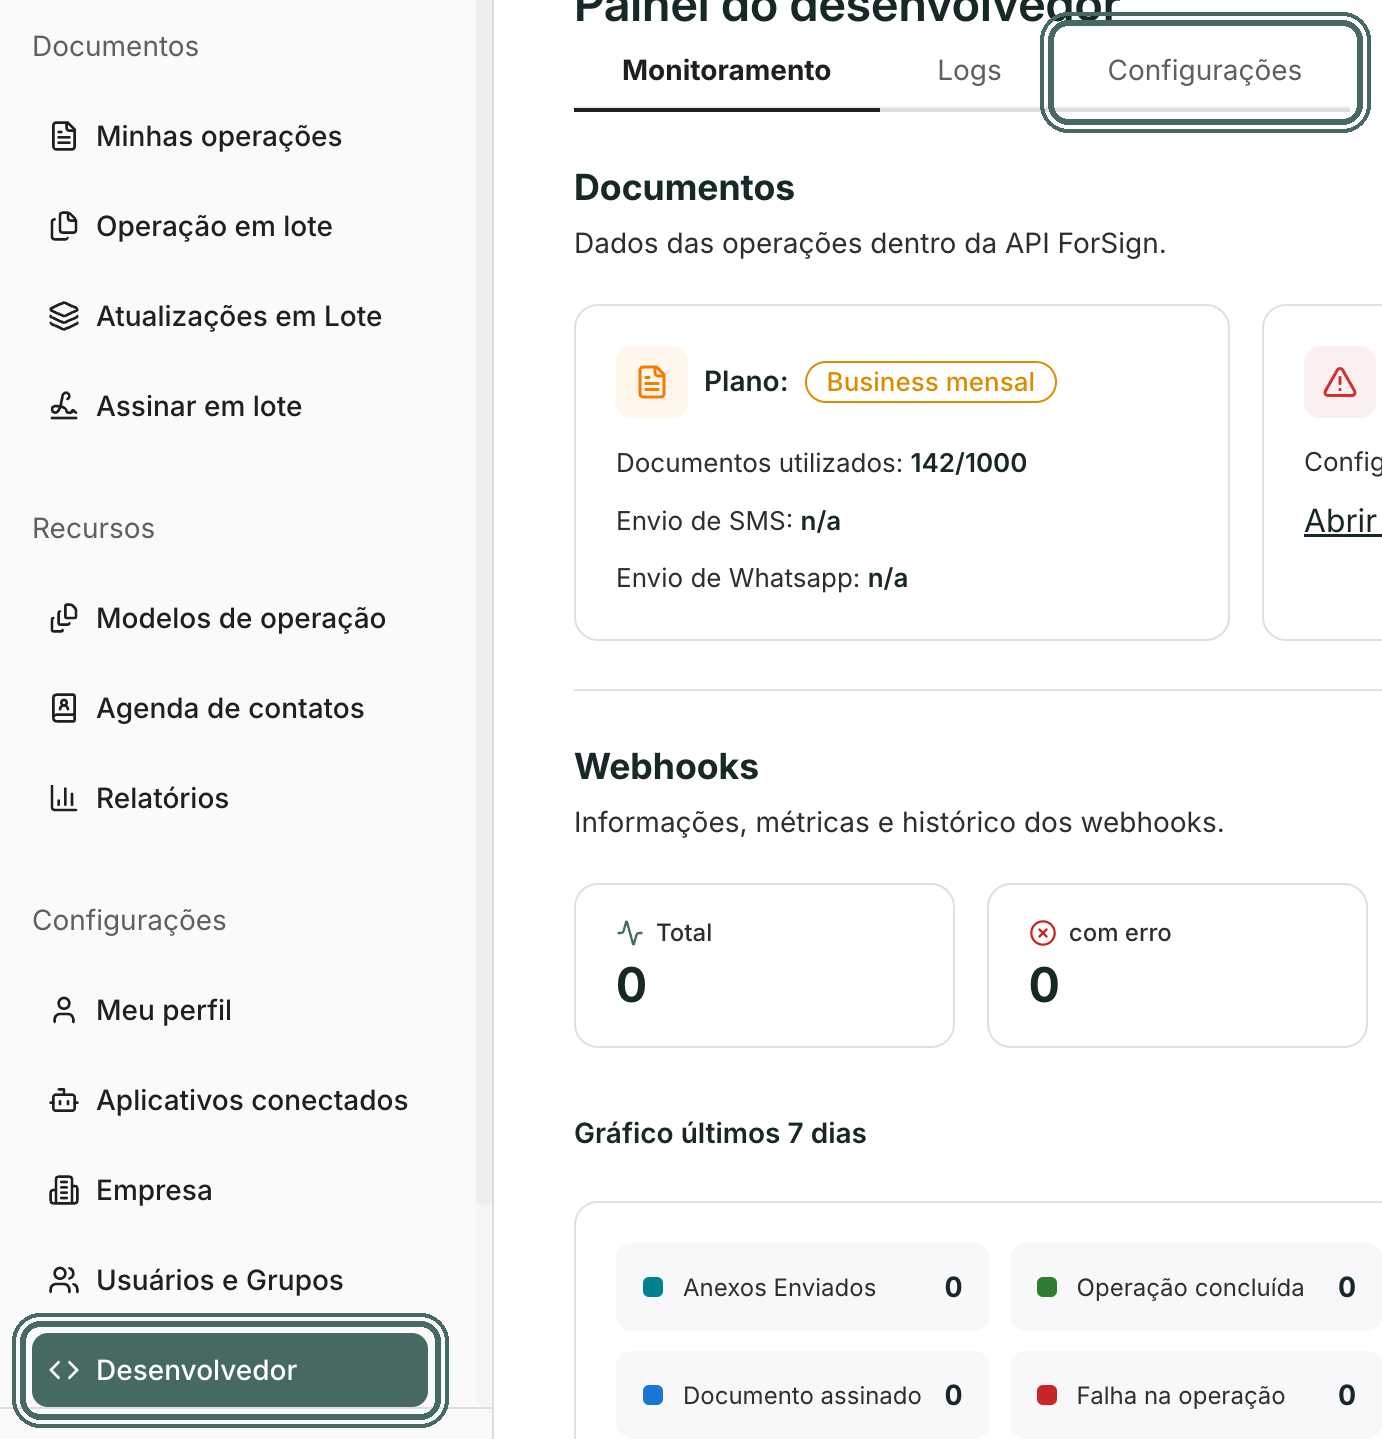This screenshot has width=1382, height=1439.
Task: Switch to the Monitoramento tab
Action: (727, 71)
